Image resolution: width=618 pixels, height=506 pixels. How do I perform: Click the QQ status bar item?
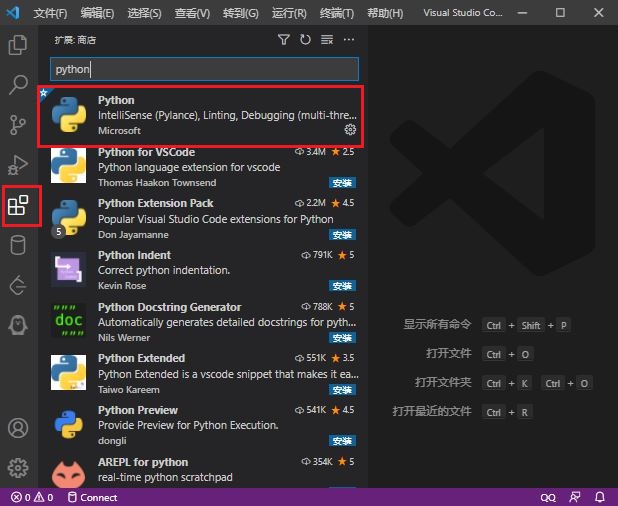coord(548,497)
